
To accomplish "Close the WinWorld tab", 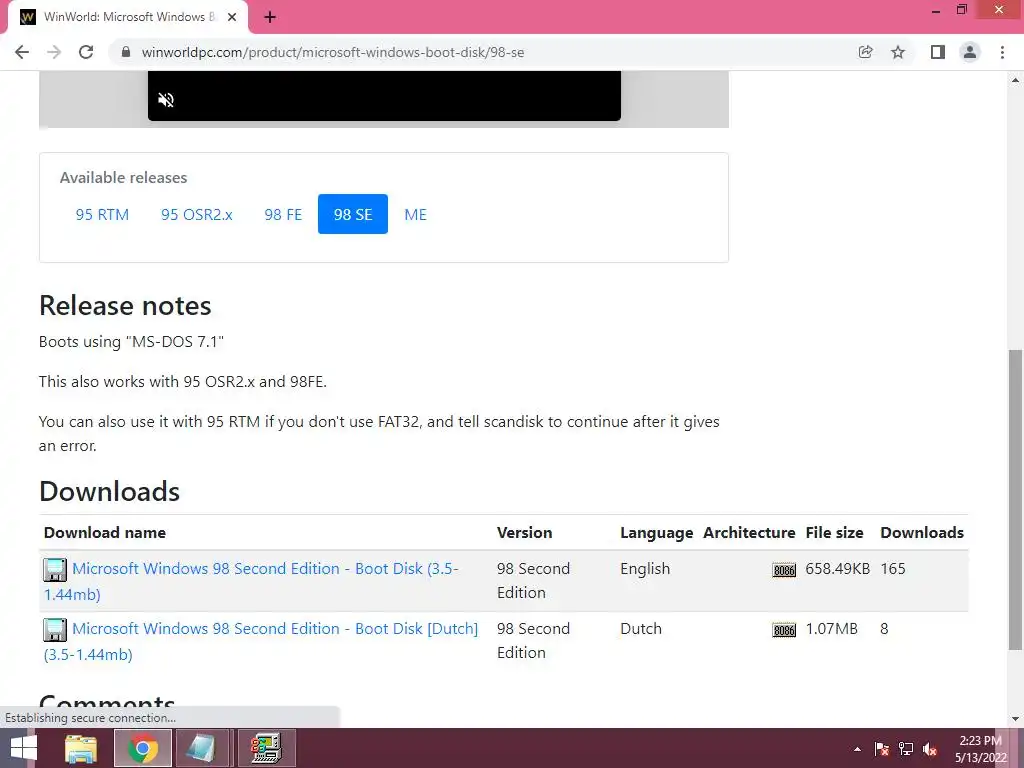I will tap(232, 18).
